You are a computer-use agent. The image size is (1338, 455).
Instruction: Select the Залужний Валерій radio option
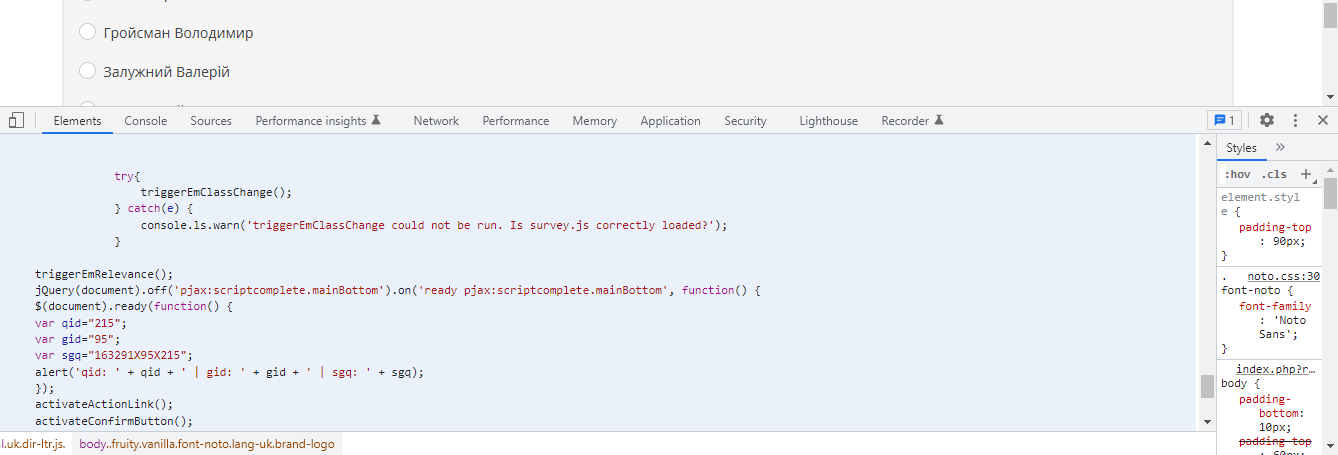[x=88, y=72]
